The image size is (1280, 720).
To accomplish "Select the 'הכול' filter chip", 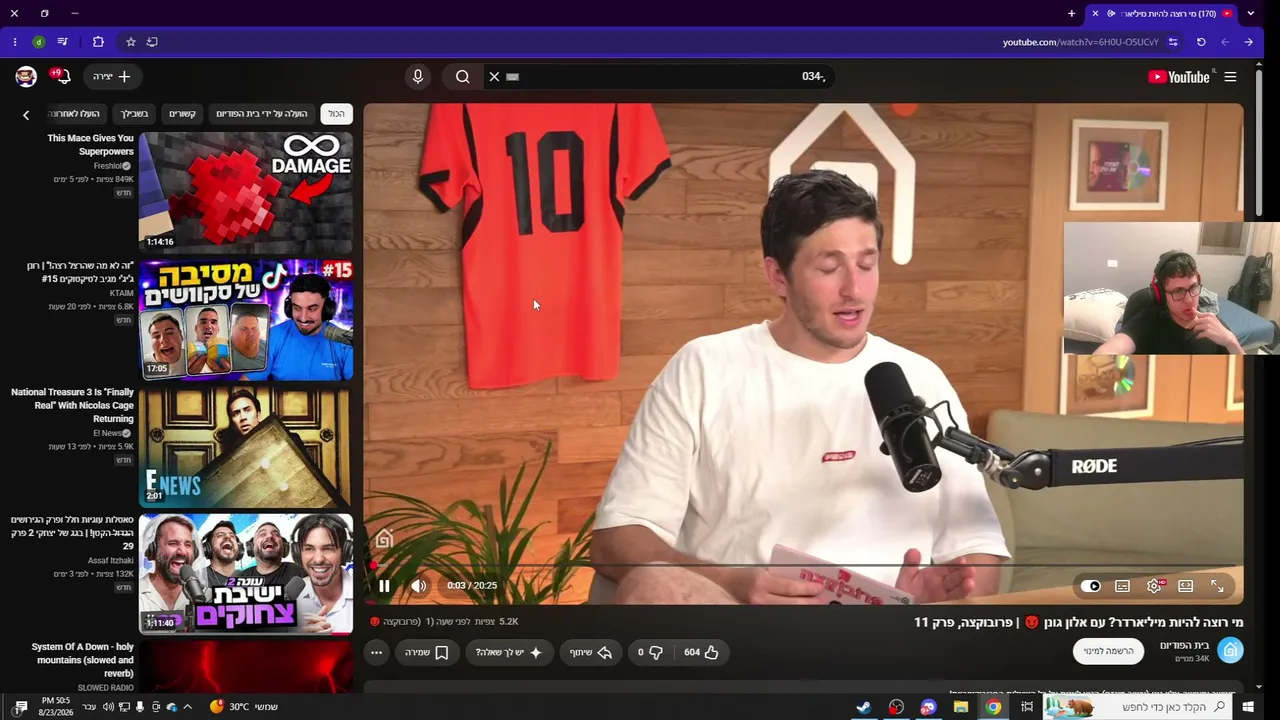I will (x=337, y=114).
